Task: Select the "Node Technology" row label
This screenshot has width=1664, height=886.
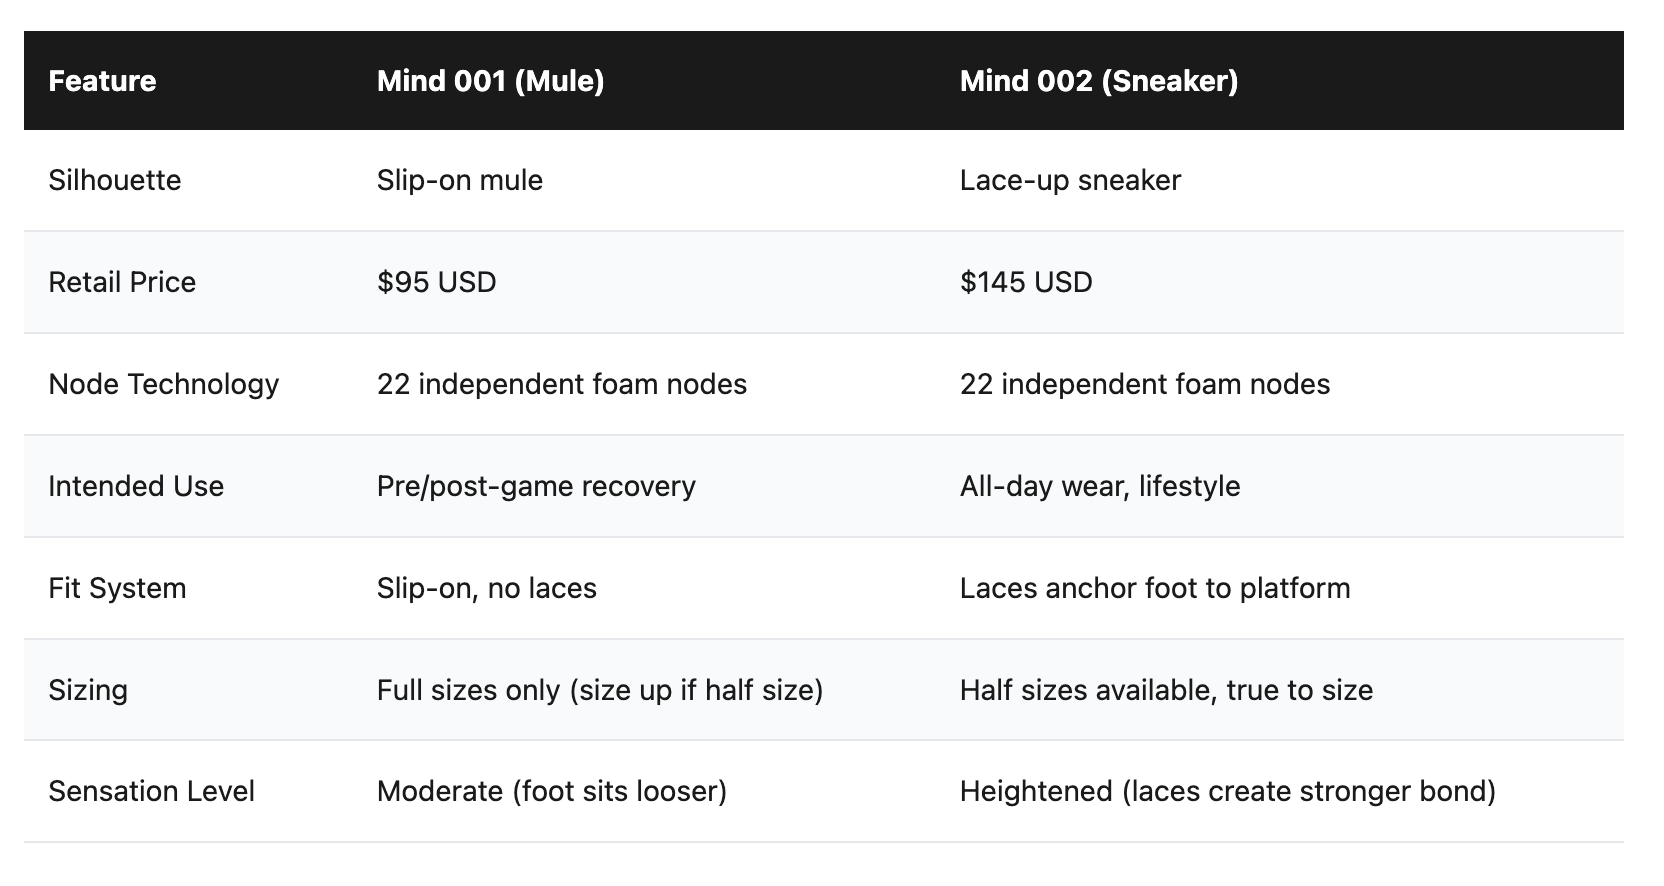Action: tap(163, 384)
